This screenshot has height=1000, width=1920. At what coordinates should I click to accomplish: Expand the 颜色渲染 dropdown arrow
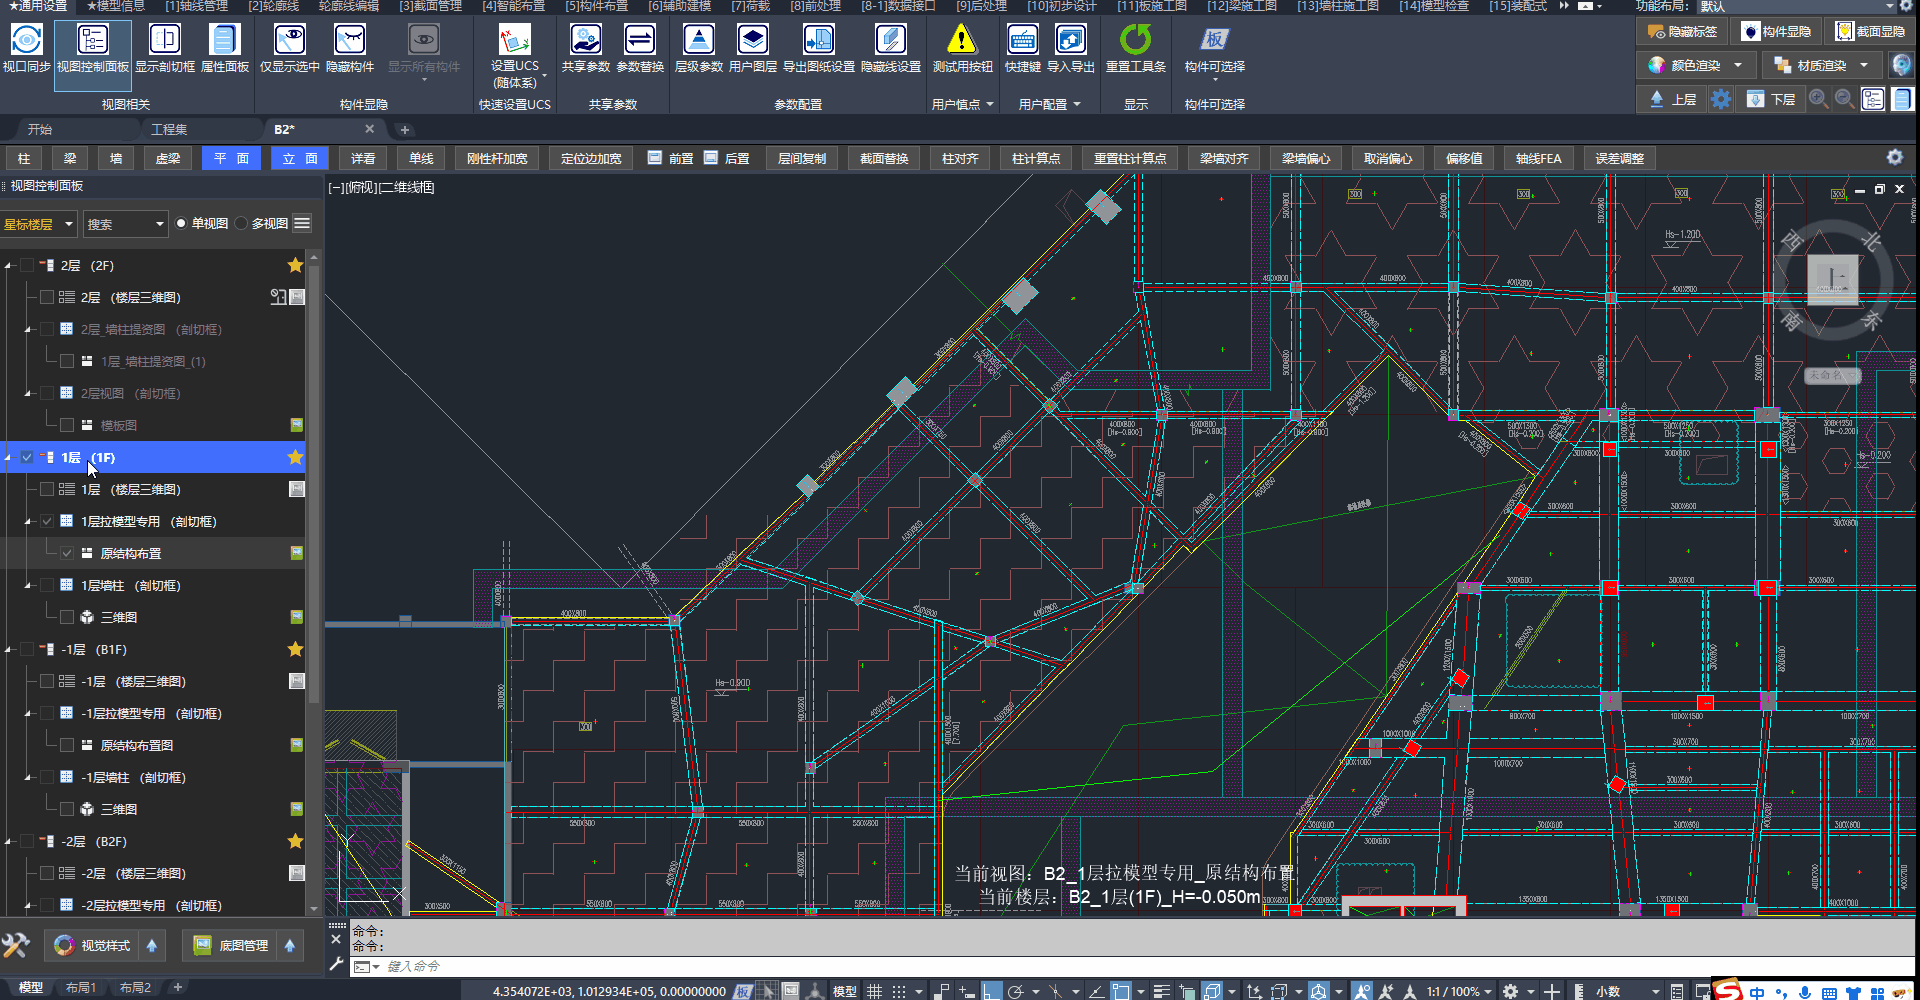(x=1738, y=65)
